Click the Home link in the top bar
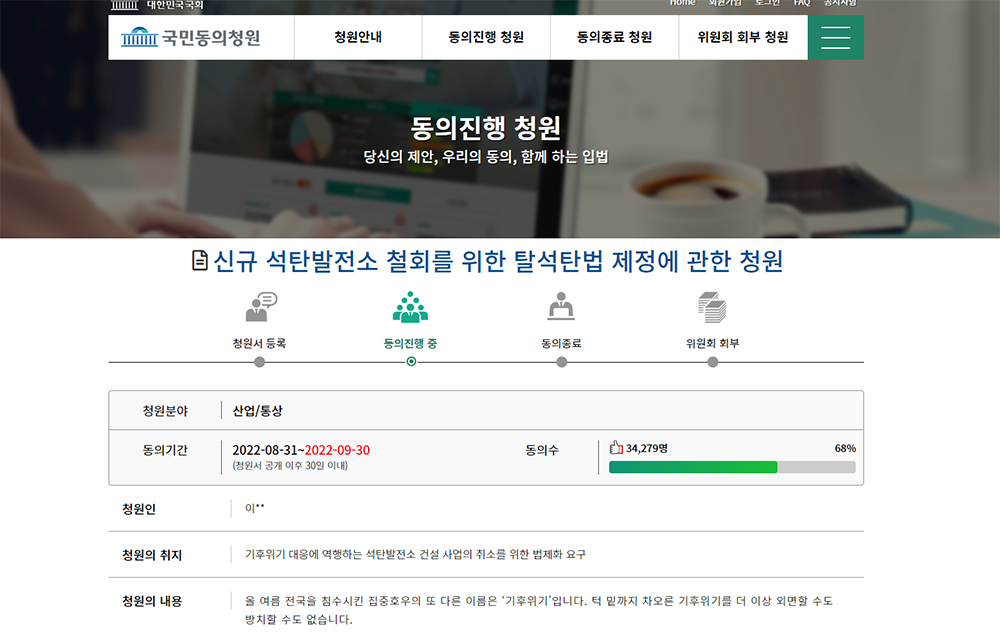The image size is (1000, 632). [682, 3]
